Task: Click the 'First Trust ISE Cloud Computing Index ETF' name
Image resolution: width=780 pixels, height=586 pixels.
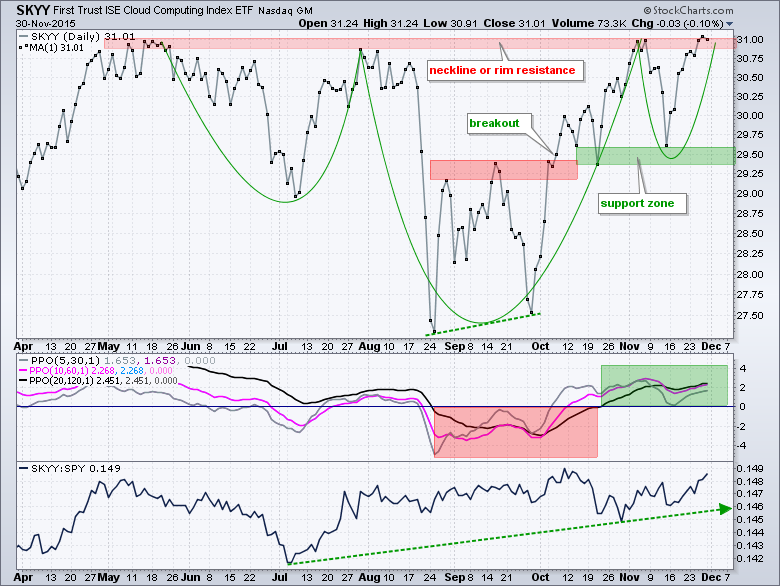Action: tap(154, 10)
